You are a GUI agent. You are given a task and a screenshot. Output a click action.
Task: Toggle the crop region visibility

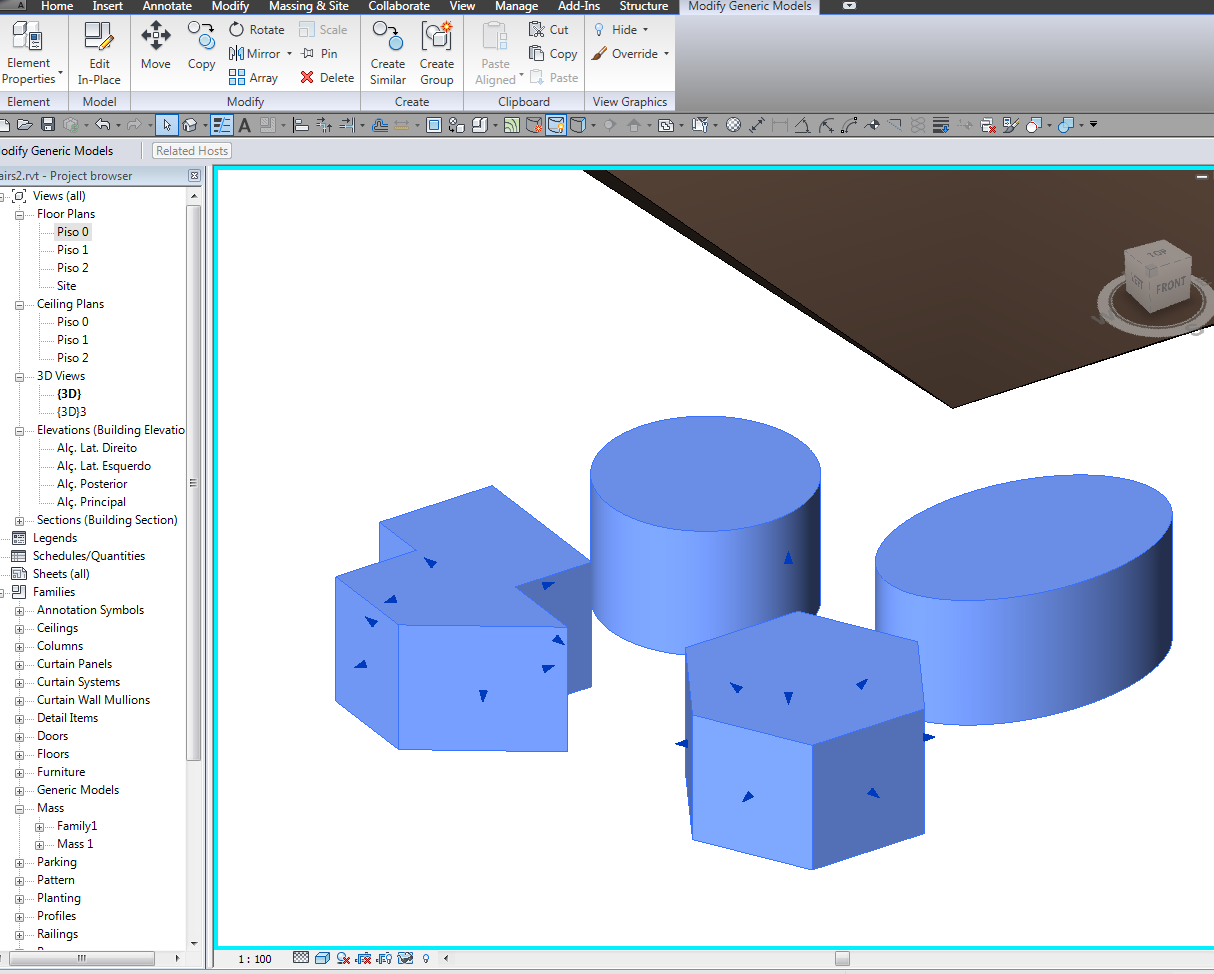point(364,958)
